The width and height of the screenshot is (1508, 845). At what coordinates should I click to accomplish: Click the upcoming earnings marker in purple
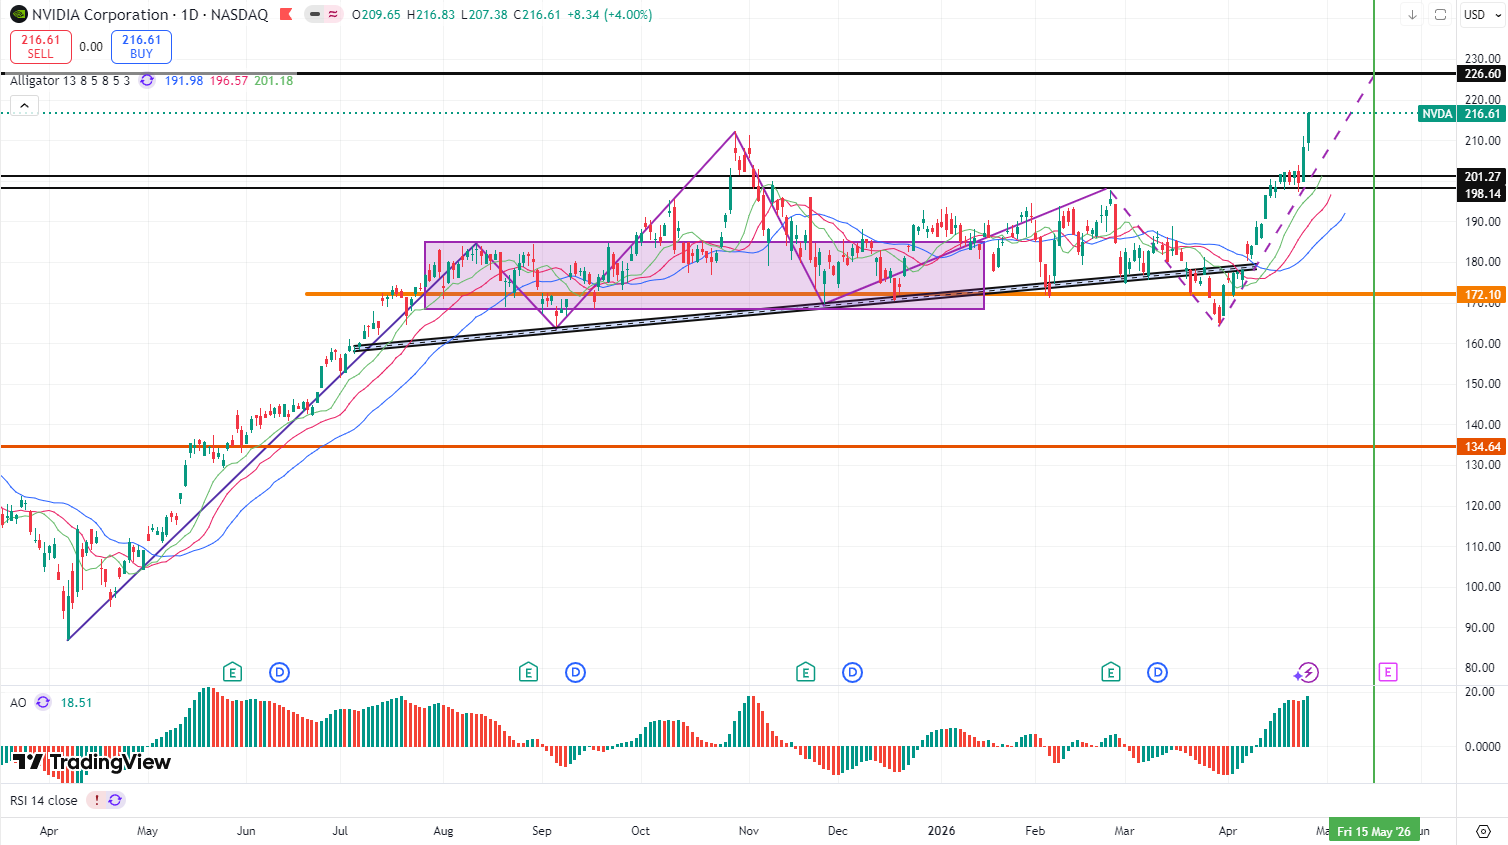tap(1387, 673)
